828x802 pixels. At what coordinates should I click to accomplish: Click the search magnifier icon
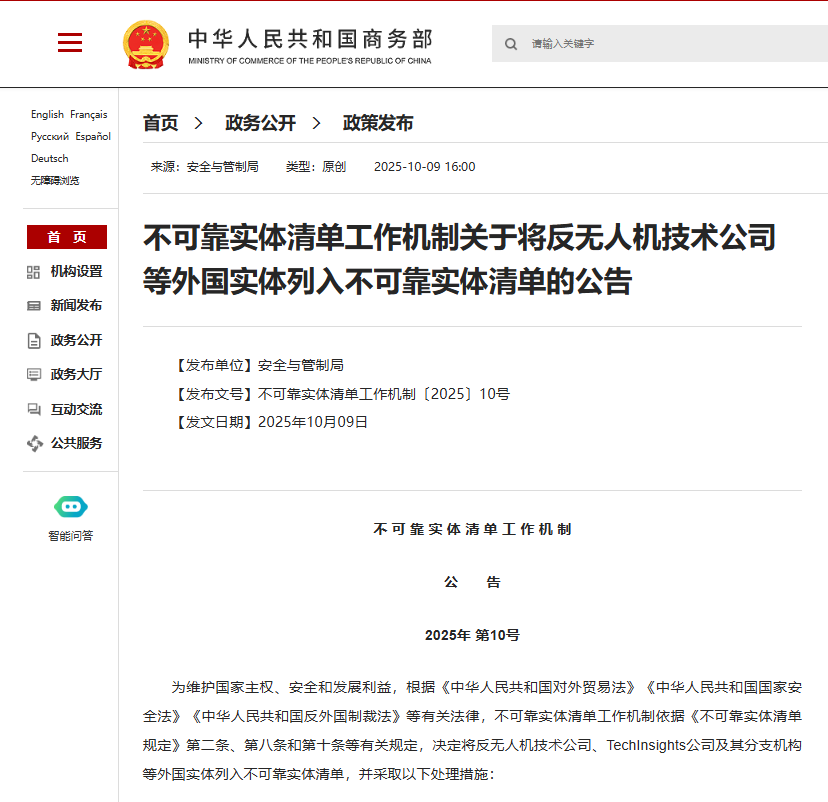pos(511,44)
